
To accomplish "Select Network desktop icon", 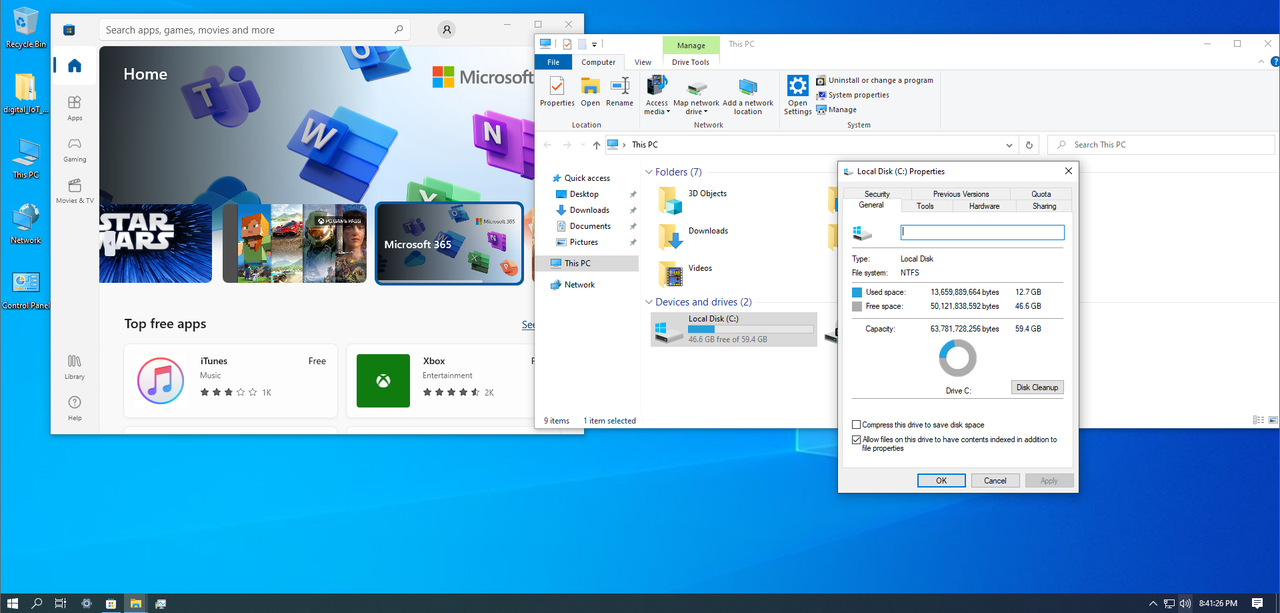I will pyautogui.click(x=25, y=225).
